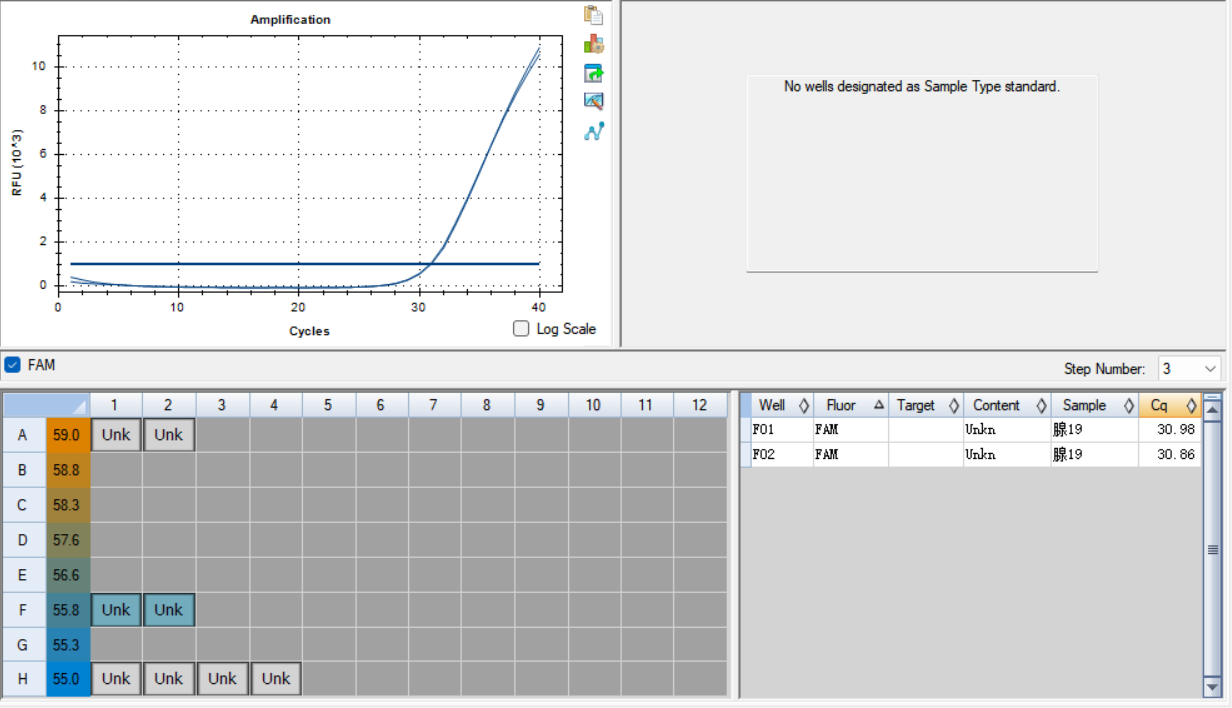Click the 58.8 temperature cell
This screenshot has height=708, width=1232.
click(x=67, y=469)
